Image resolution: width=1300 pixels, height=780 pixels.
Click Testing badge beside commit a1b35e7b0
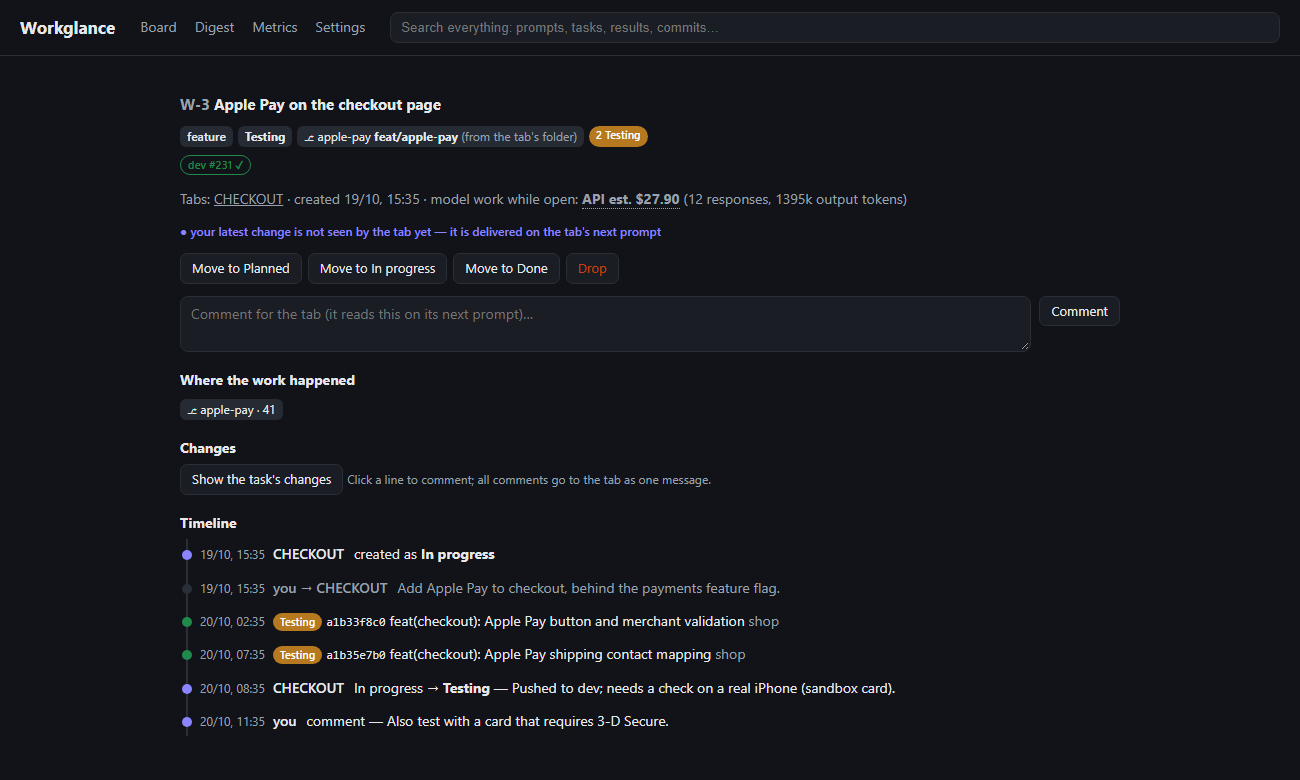[297, 655]
